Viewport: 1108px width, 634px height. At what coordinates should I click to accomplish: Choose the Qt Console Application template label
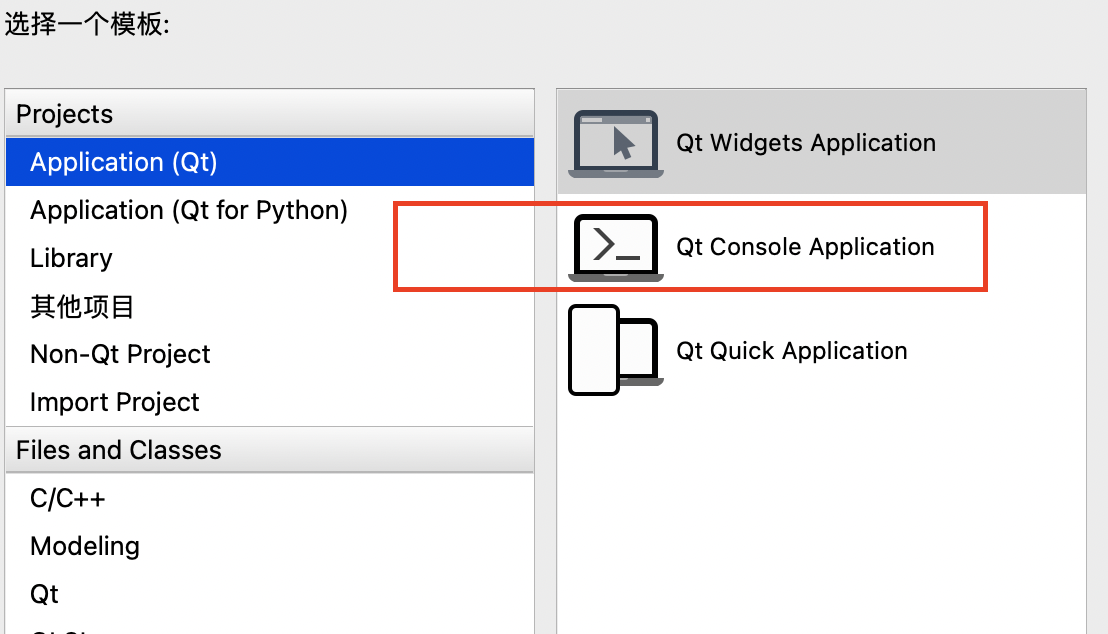click(805, 247)
